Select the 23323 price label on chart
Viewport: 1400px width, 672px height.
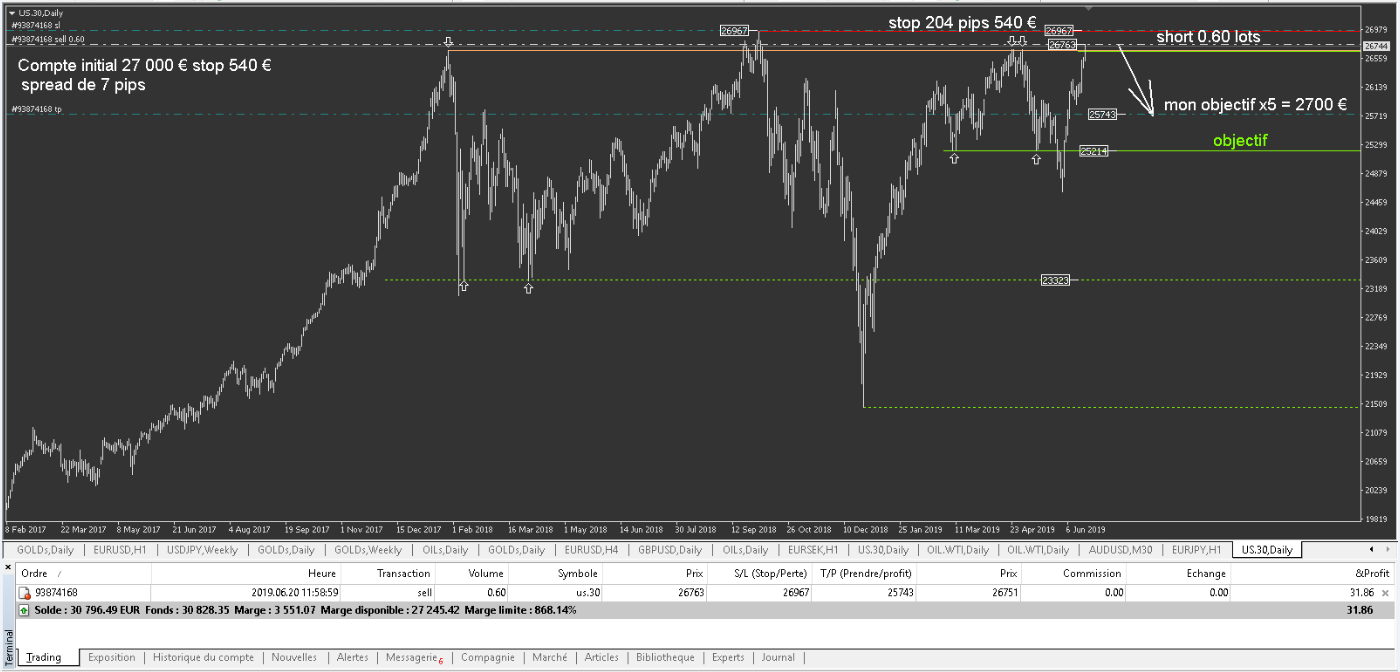(1055, 280)
